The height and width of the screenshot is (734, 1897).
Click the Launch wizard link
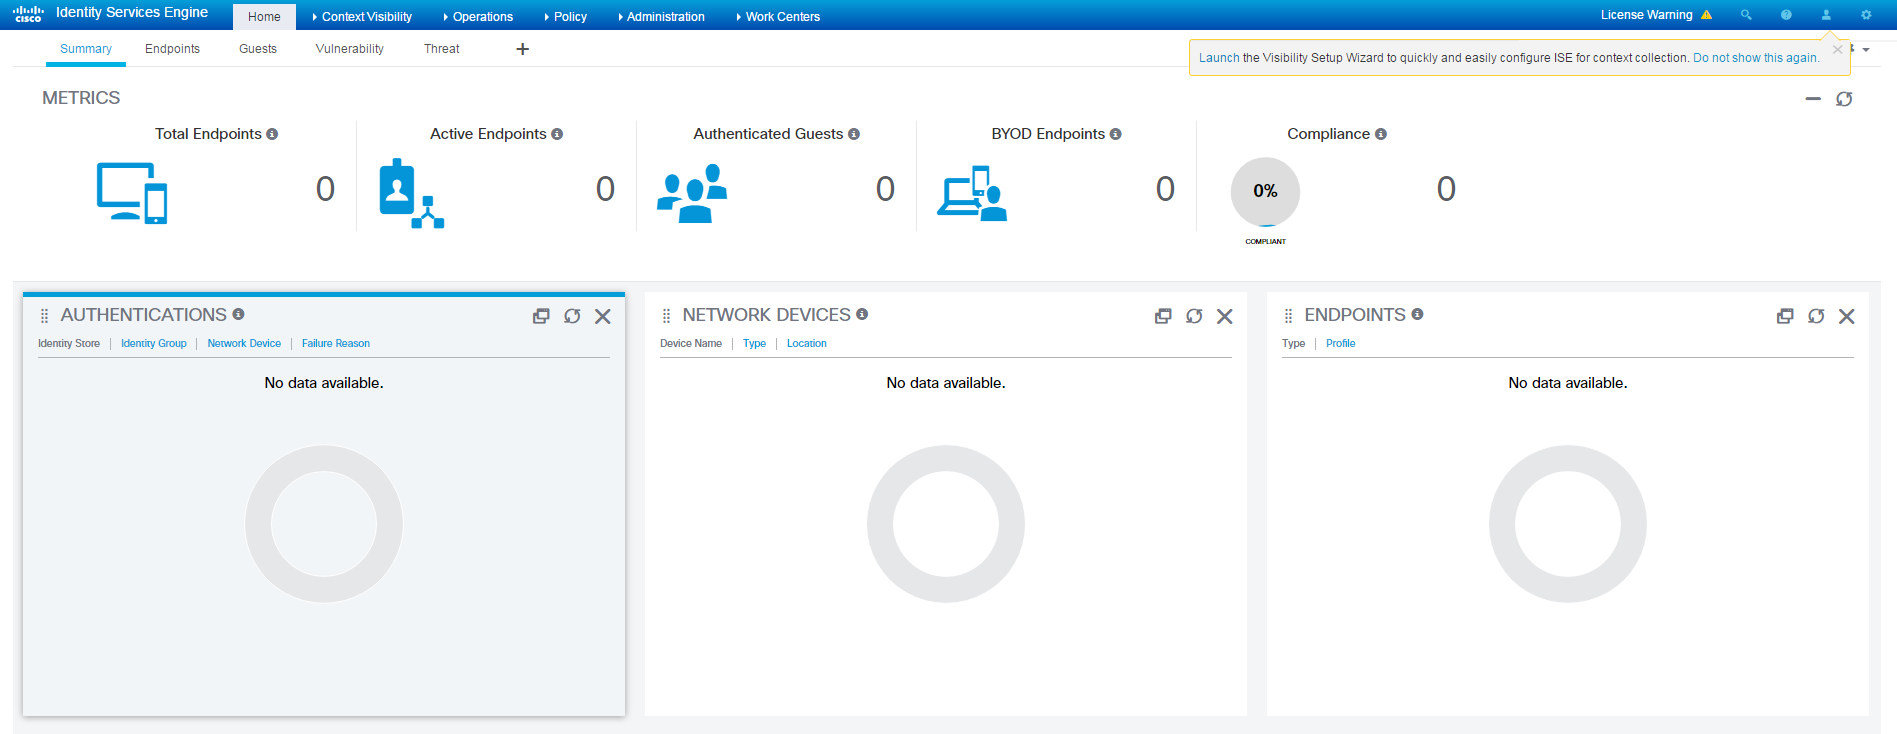tap(1219, 58)
